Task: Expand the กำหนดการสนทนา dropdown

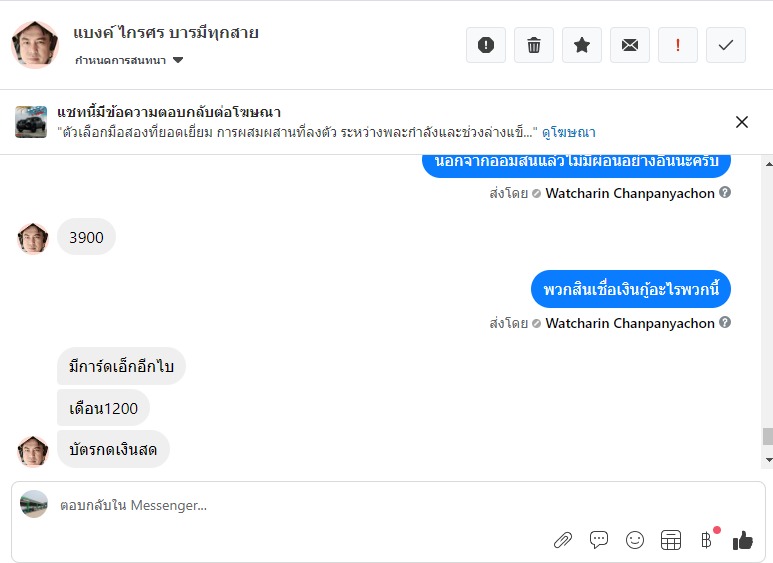Action: (178, 61)
